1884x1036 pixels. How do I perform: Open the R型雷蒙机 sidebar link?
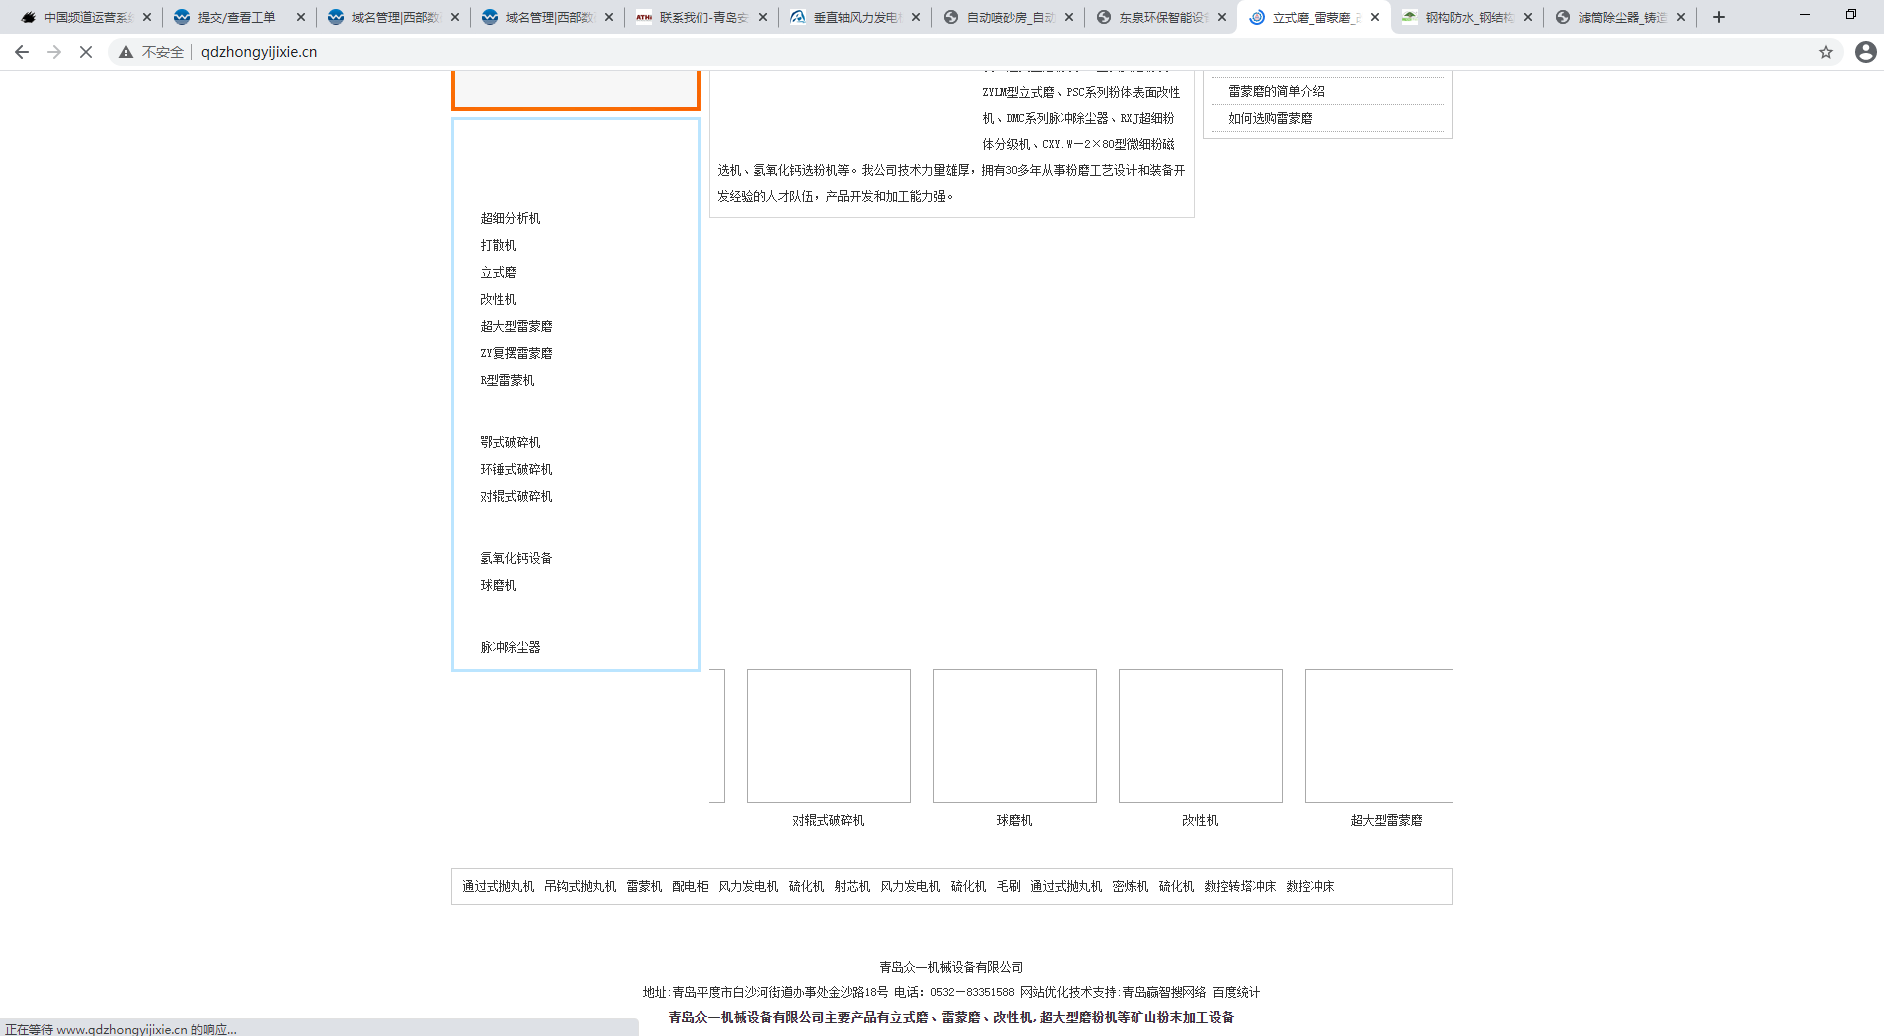(x=507, y=380)
